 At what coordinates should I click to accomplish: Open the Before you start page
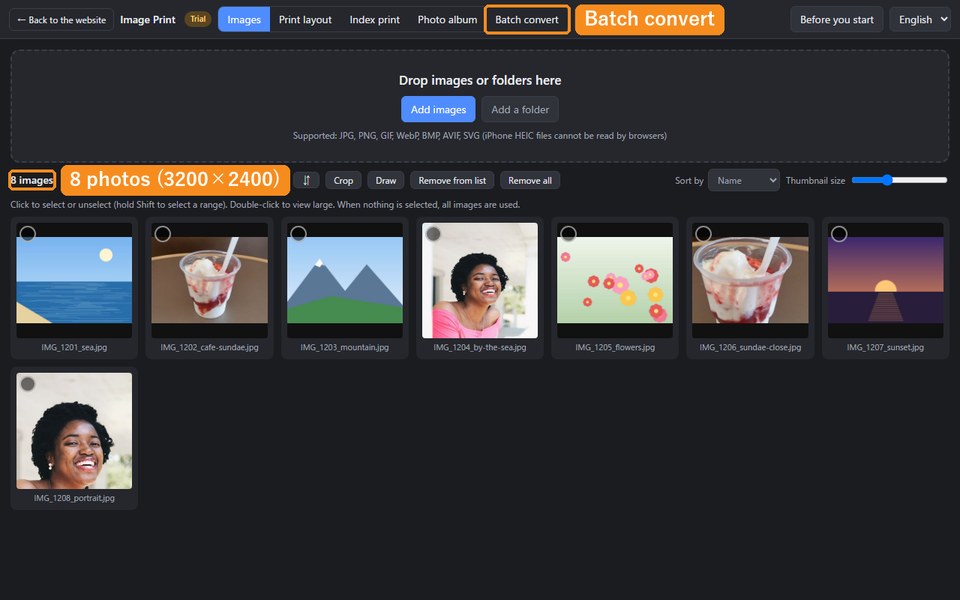point(836,20)
